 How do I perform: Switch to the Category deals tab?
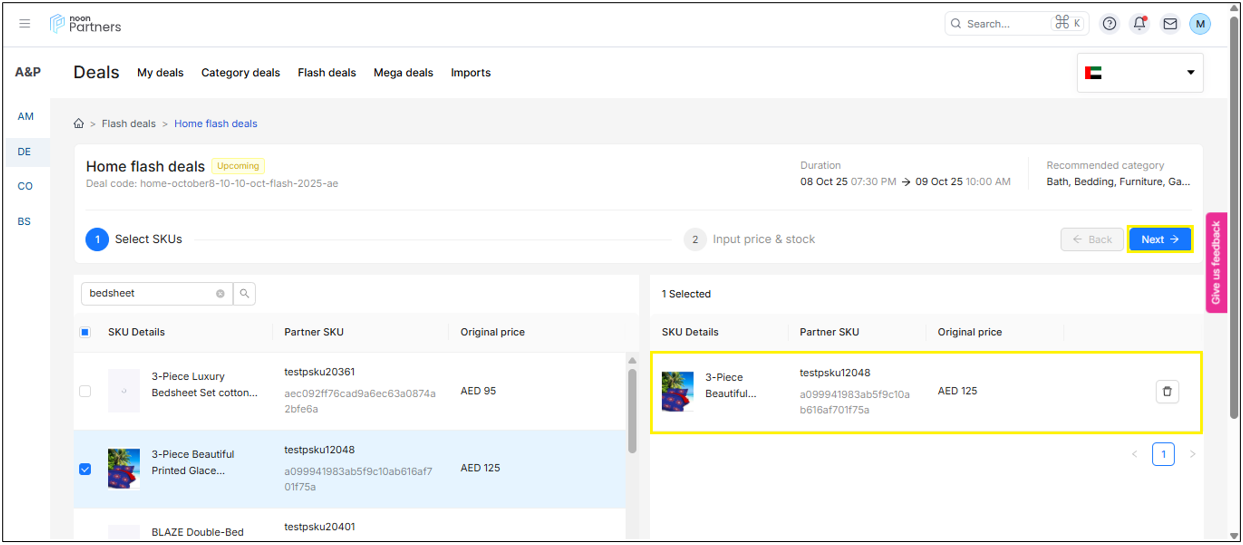coord(240,73)
